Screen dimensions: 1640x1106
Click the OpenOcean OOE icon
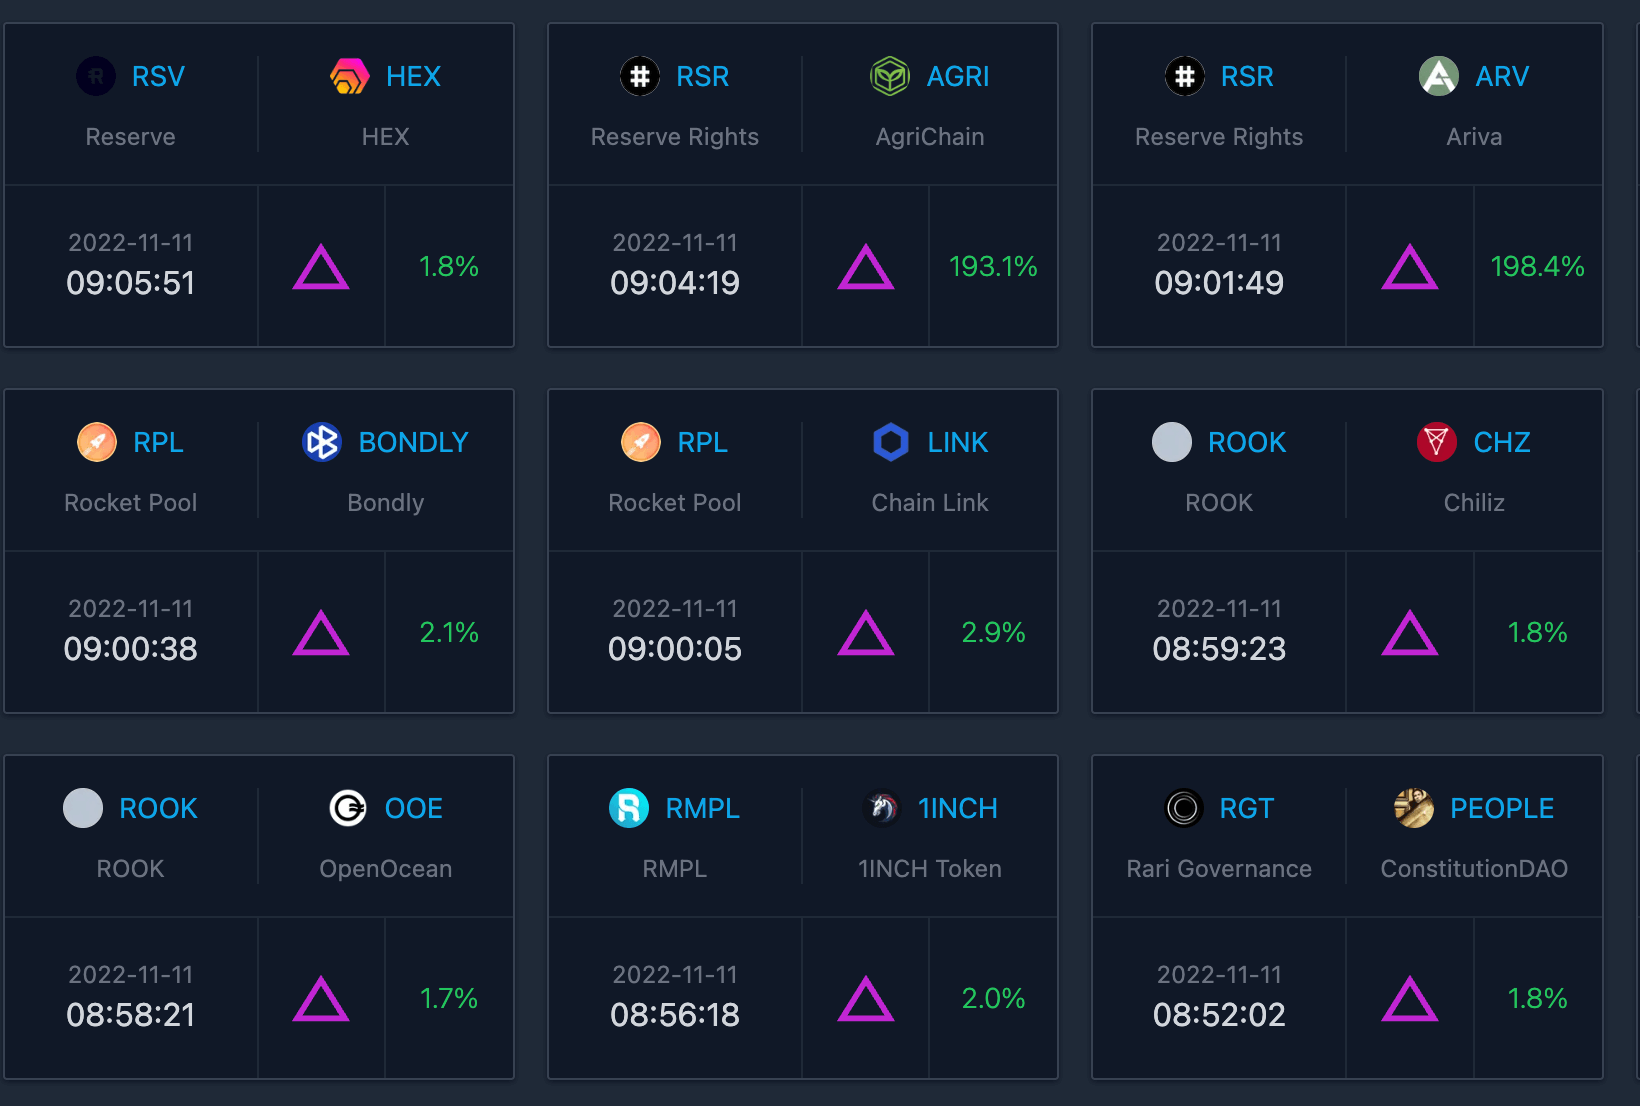click(x=348, y=808)
